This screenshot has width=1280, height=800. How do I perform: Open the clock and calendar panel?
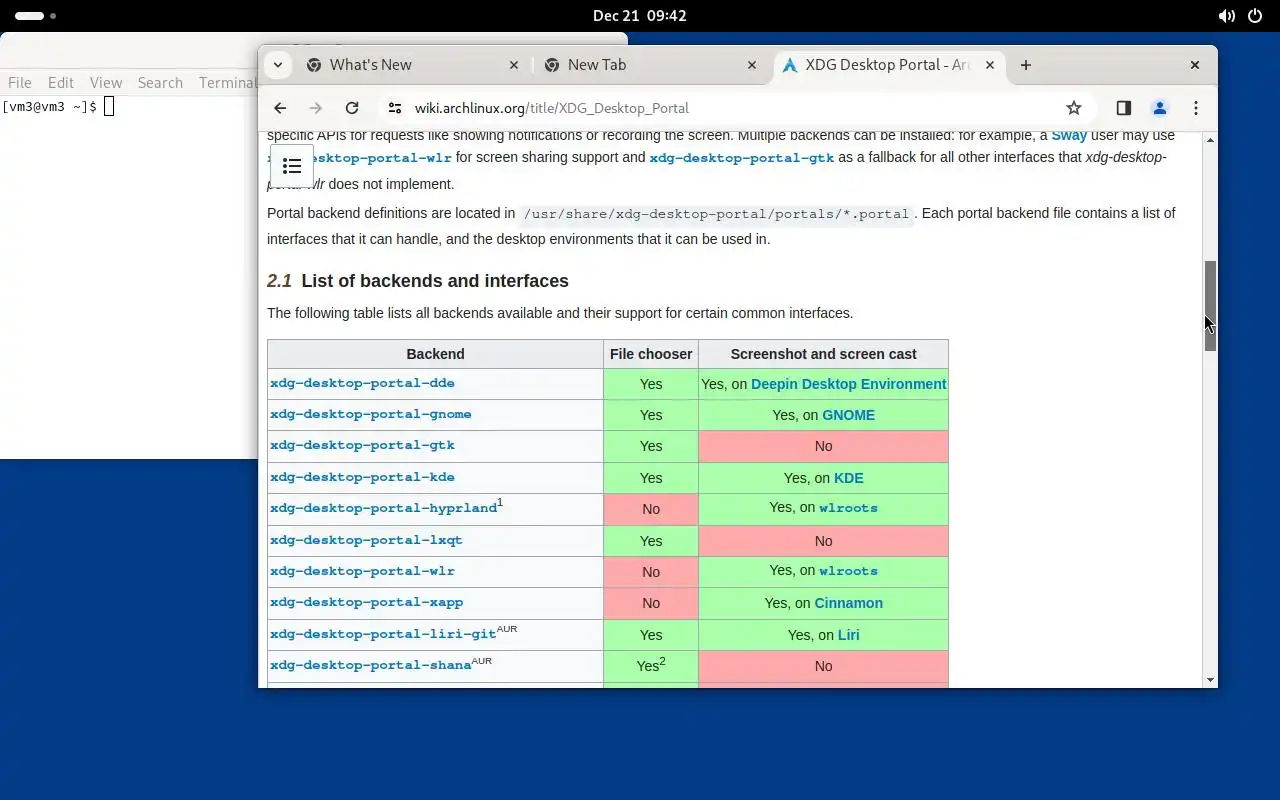[x=640, y=16]
